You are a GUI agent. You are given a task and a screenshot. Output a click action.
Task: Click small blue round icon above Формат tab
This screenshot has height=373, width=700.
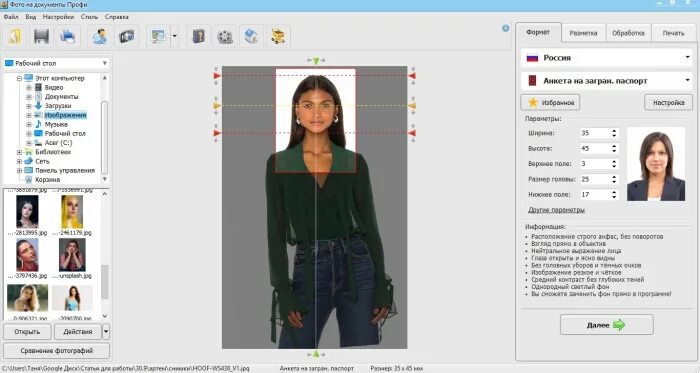(505, 28)
